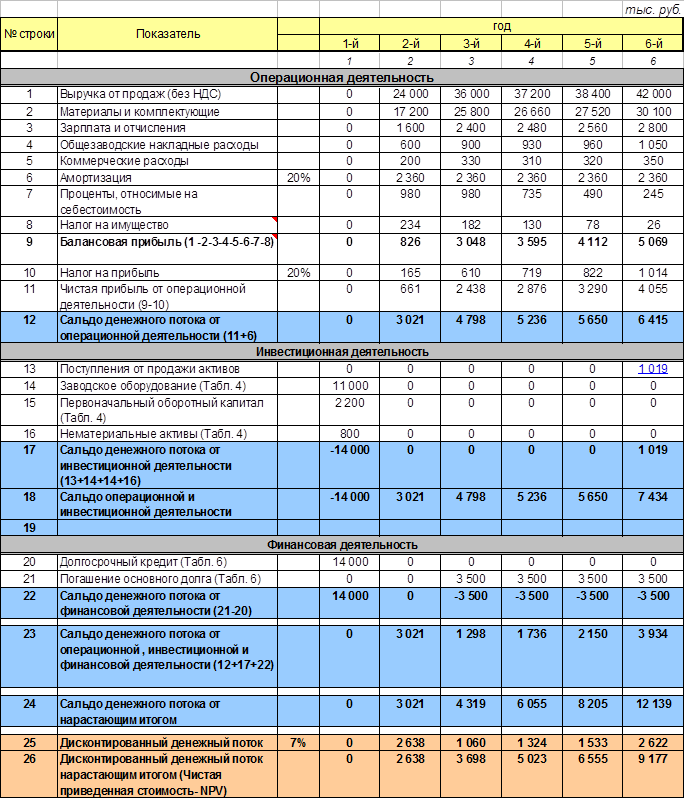
Task: Select 'Операционная деятельность' section header
Action: (x=342, y=78)
